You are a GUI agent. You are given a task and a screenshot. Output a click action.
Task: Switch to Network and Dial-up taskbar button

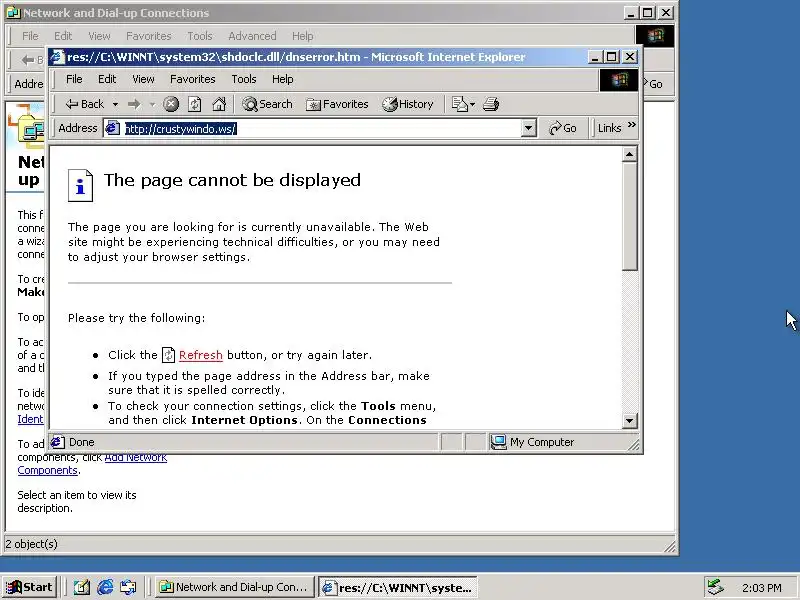(x=235, y=587)
